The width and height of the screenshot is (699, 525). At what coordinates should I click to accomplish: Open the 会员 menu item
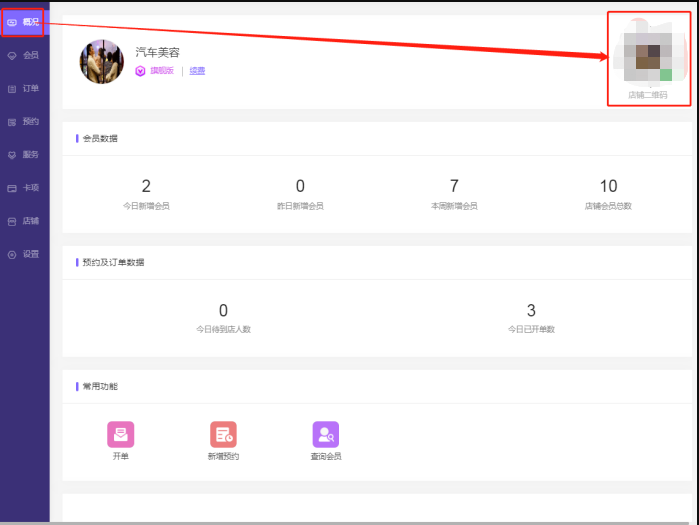25,55
